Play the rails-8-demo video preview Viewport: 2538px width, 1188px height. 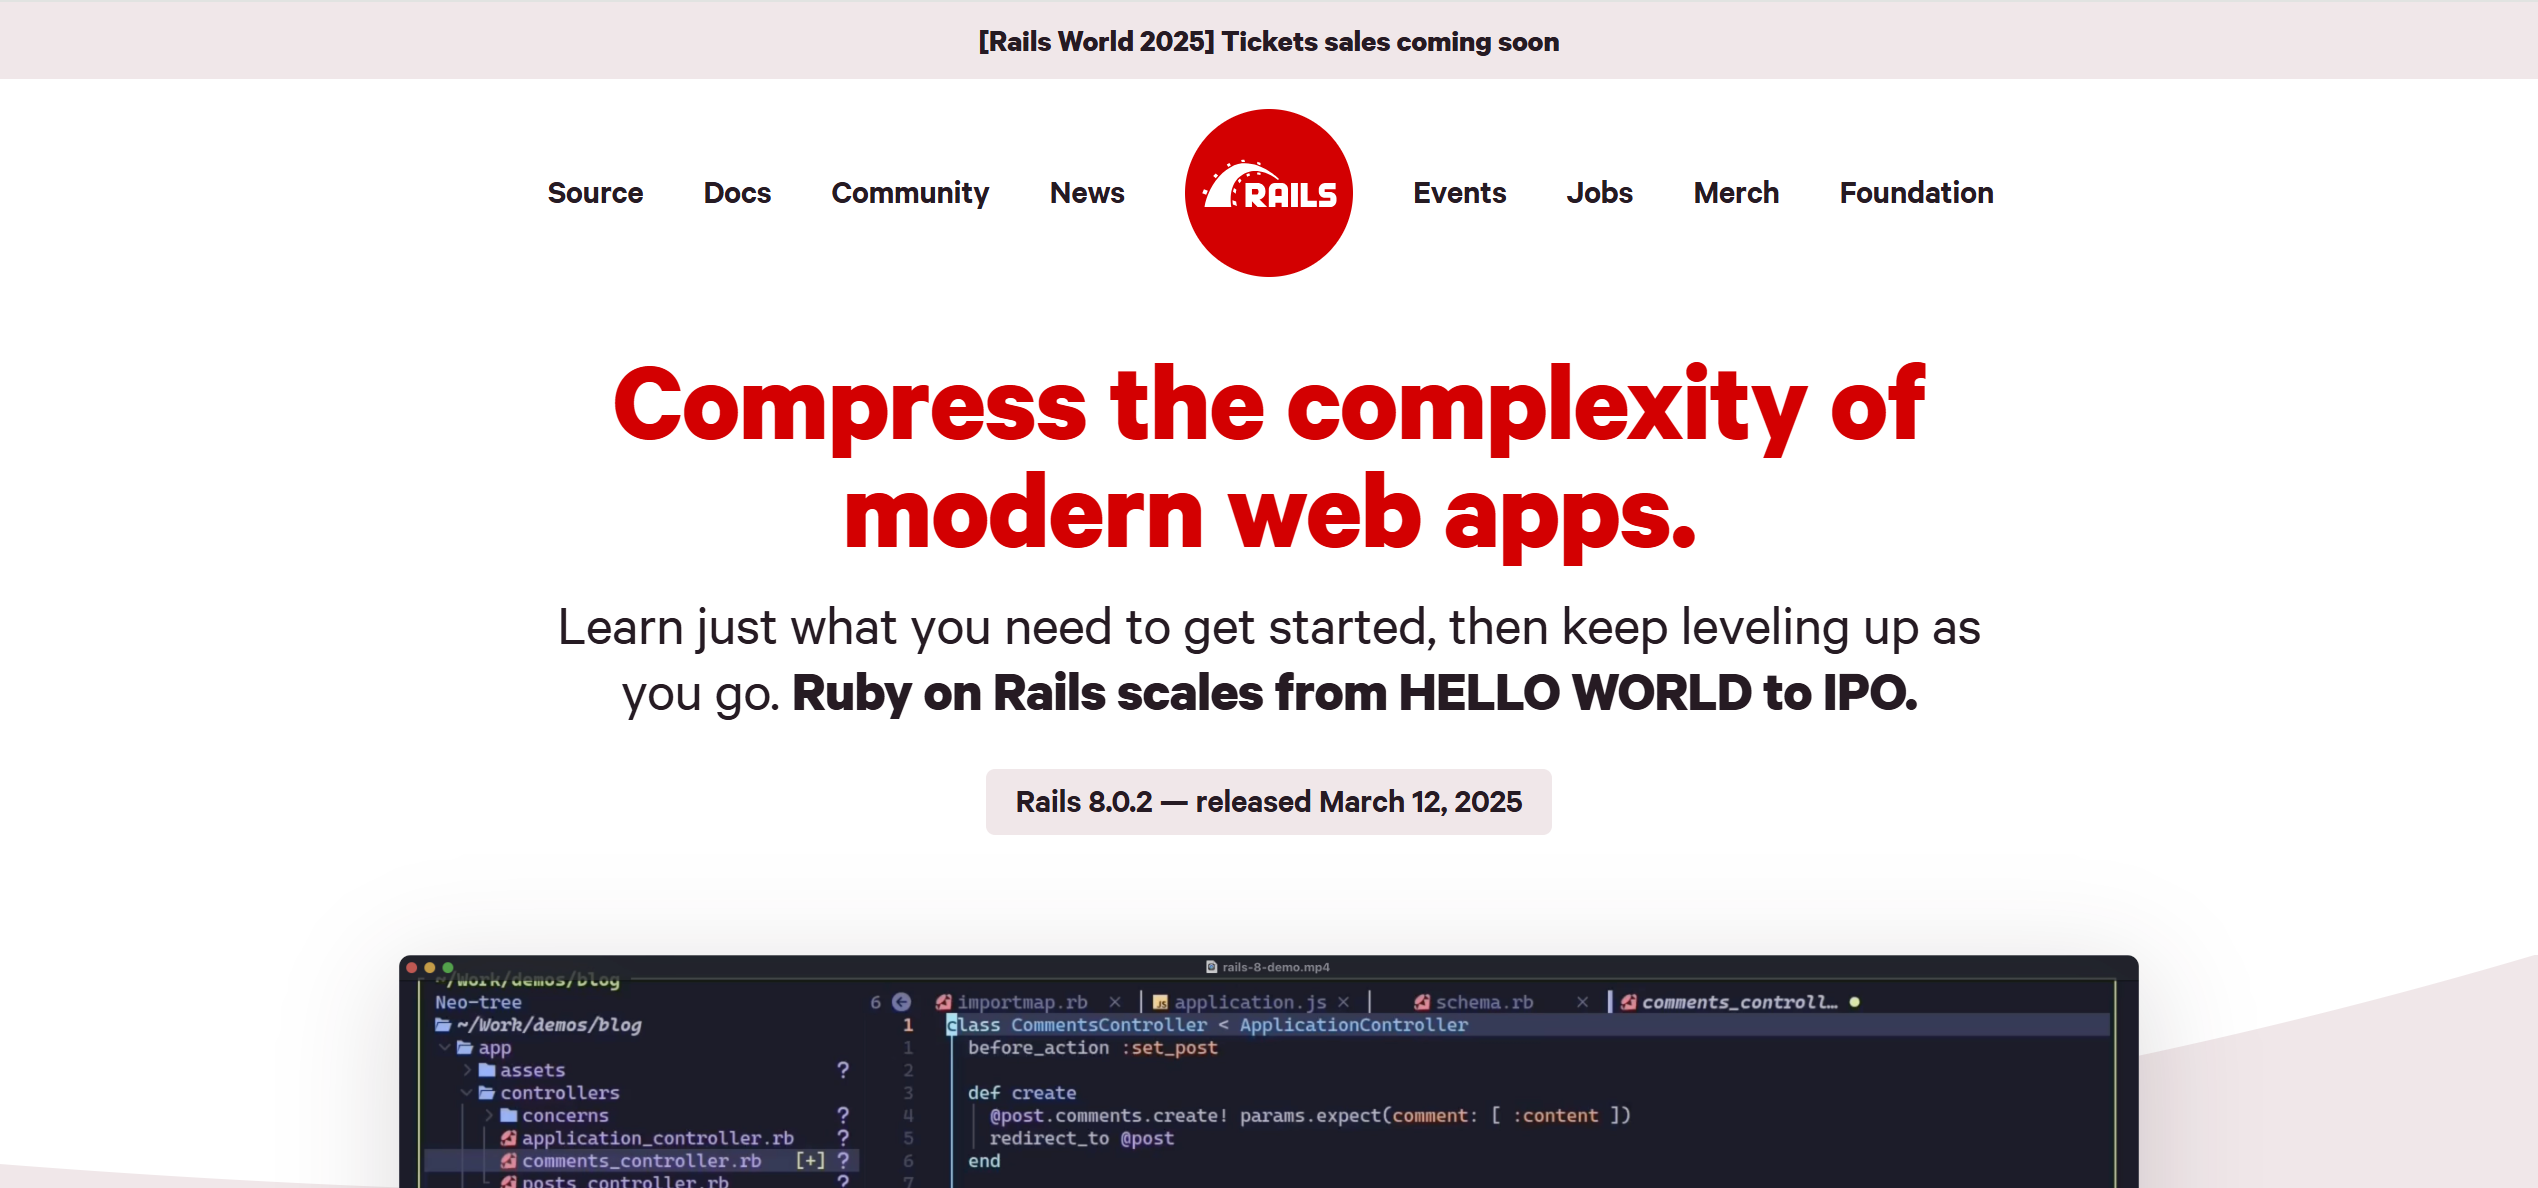(1268, 1072)
